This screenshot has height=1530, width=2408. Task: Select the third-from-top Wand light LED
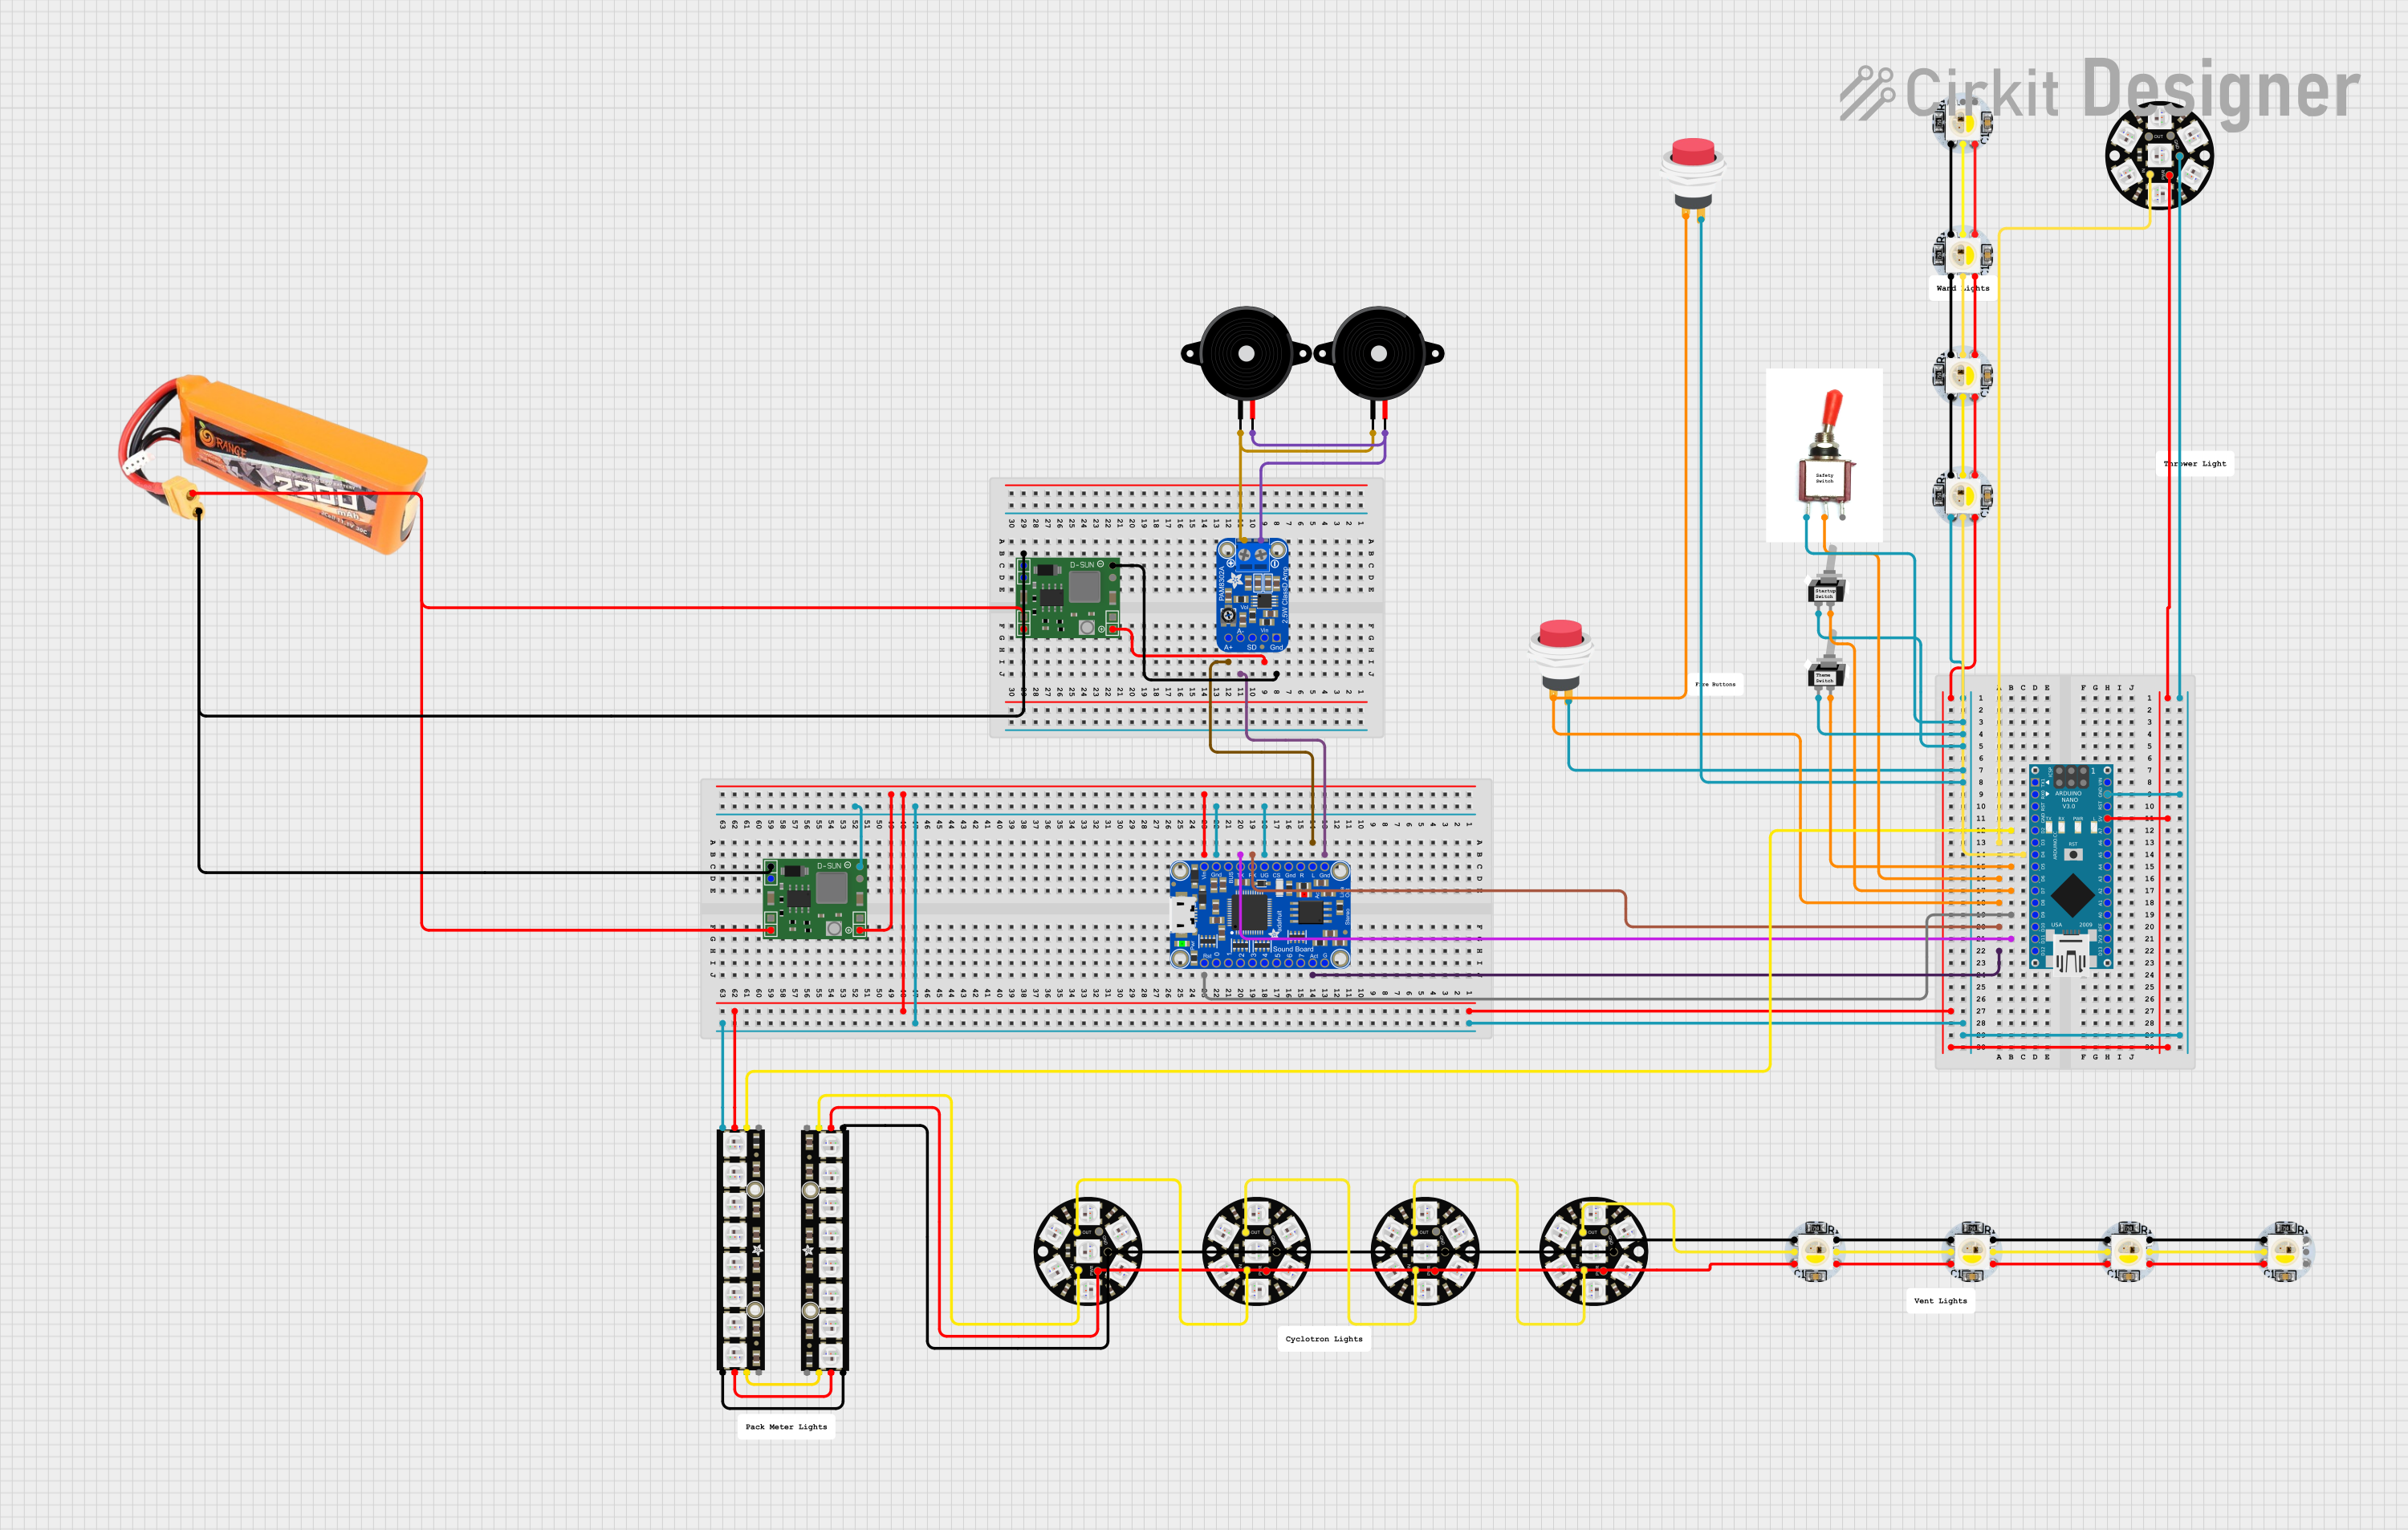1962,376
